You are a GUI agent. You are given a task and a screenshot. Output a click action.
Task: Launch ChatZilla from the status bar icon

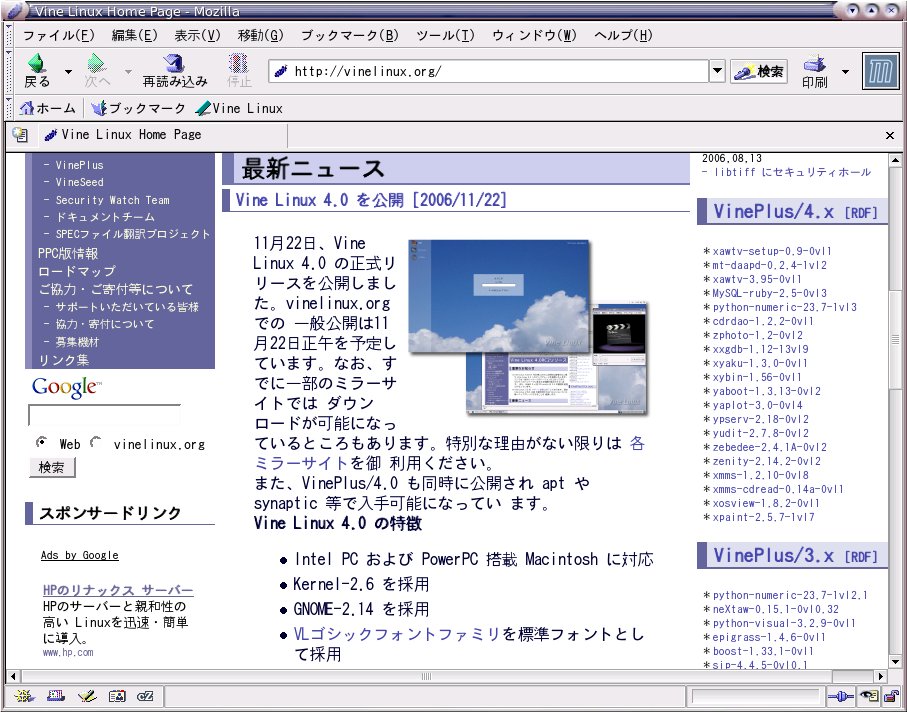click(146, 696)
